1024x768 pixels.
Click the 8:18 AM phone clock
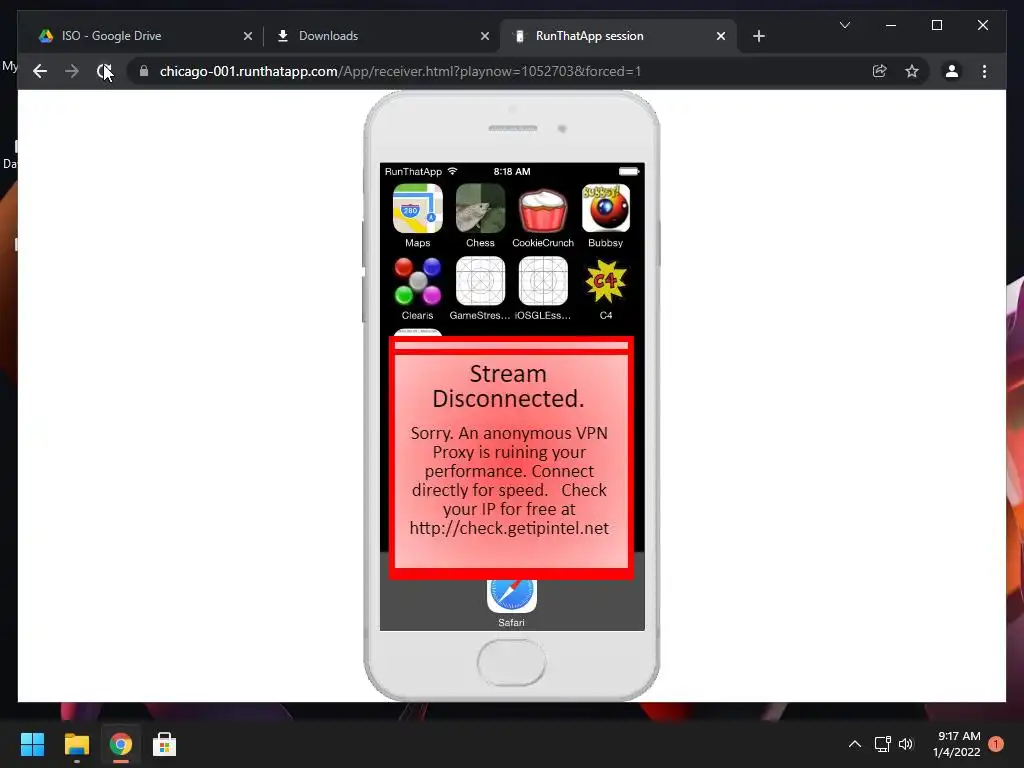[x=512, y=172]
